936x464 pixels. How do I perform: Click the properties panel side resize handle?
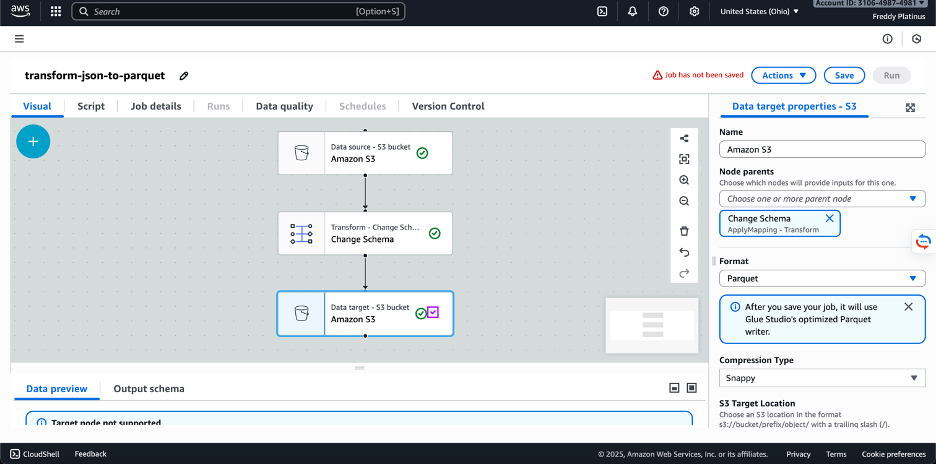coord(713,262)
